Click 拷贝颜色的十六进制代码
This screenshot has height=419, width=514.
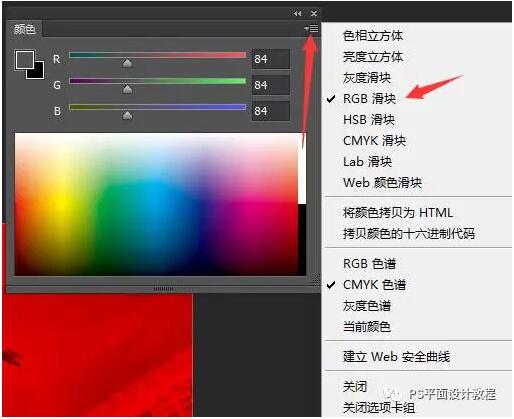(409, 234)
